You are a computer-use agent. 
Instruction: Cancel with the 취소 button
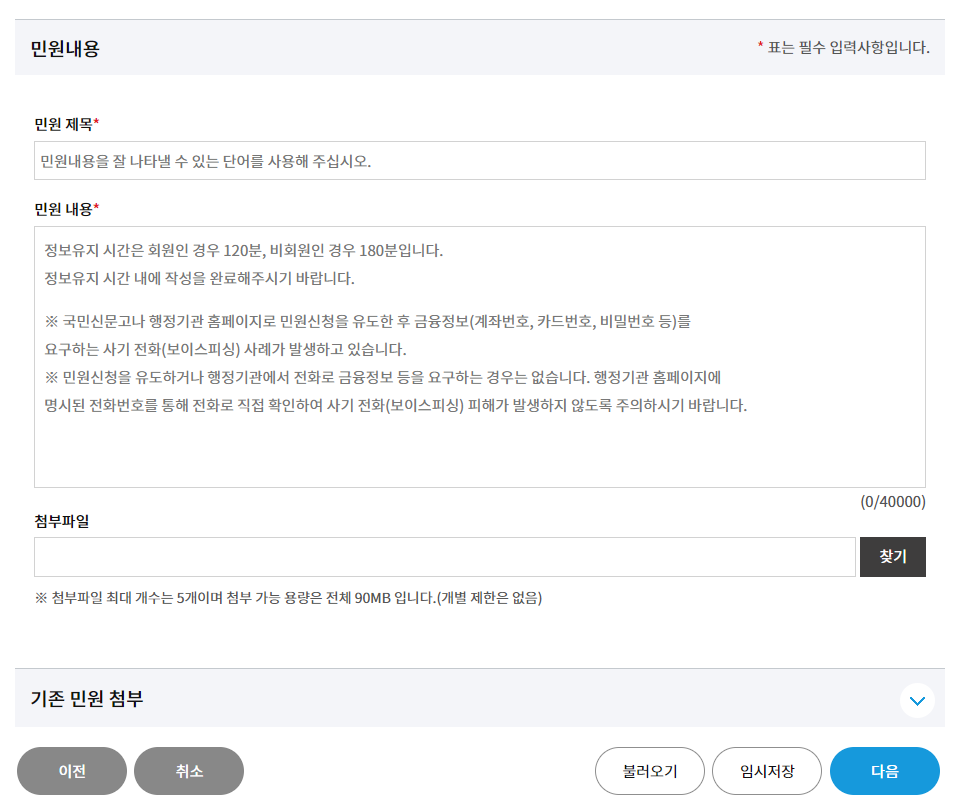(189, 771)
